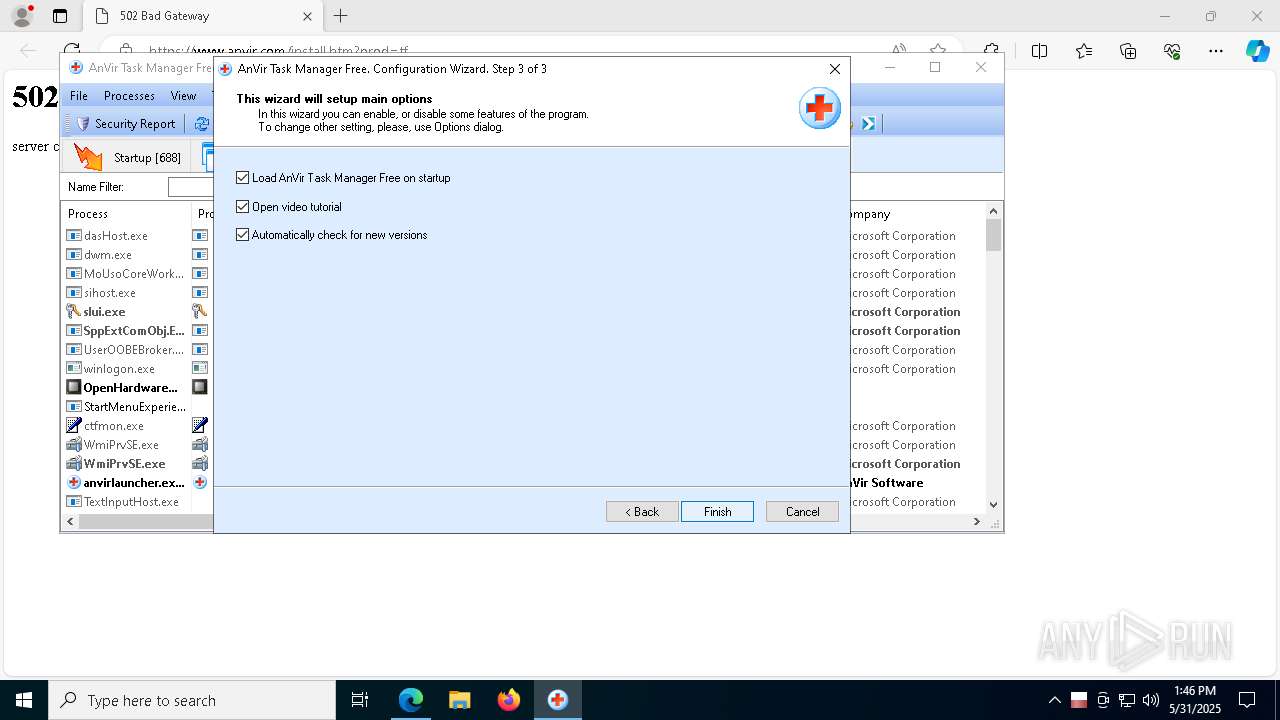Image resolution: width=1280 pixels, height=720 pixels.
Task: Select the OpenHardware... process row
Action: 127,388
